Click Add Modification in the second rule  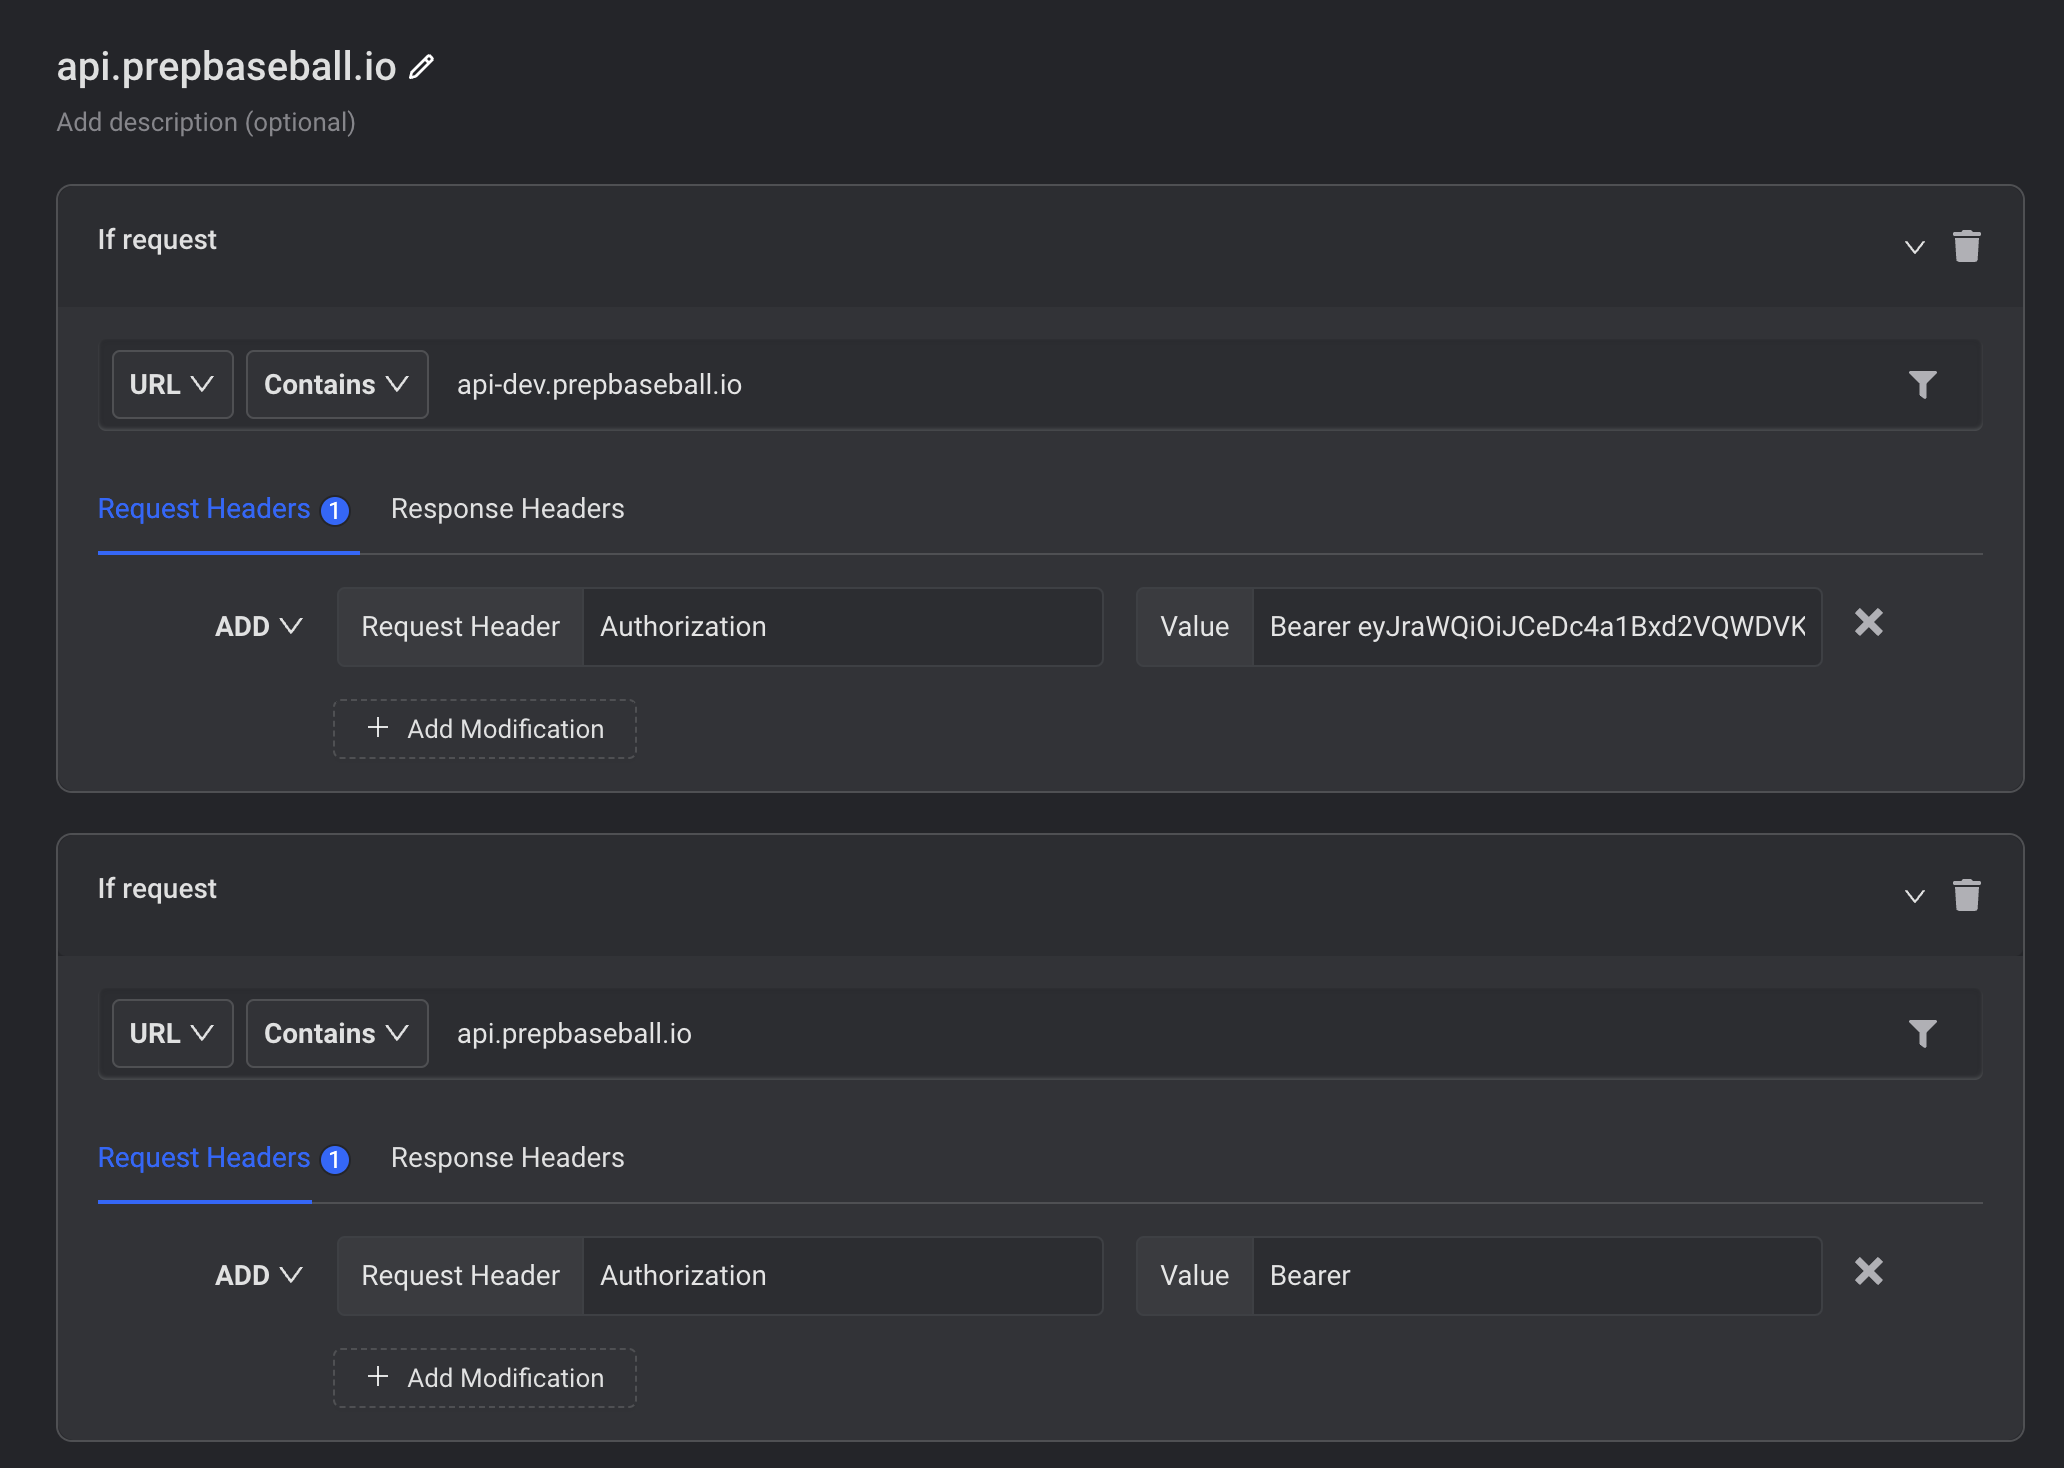point(485,1378)
